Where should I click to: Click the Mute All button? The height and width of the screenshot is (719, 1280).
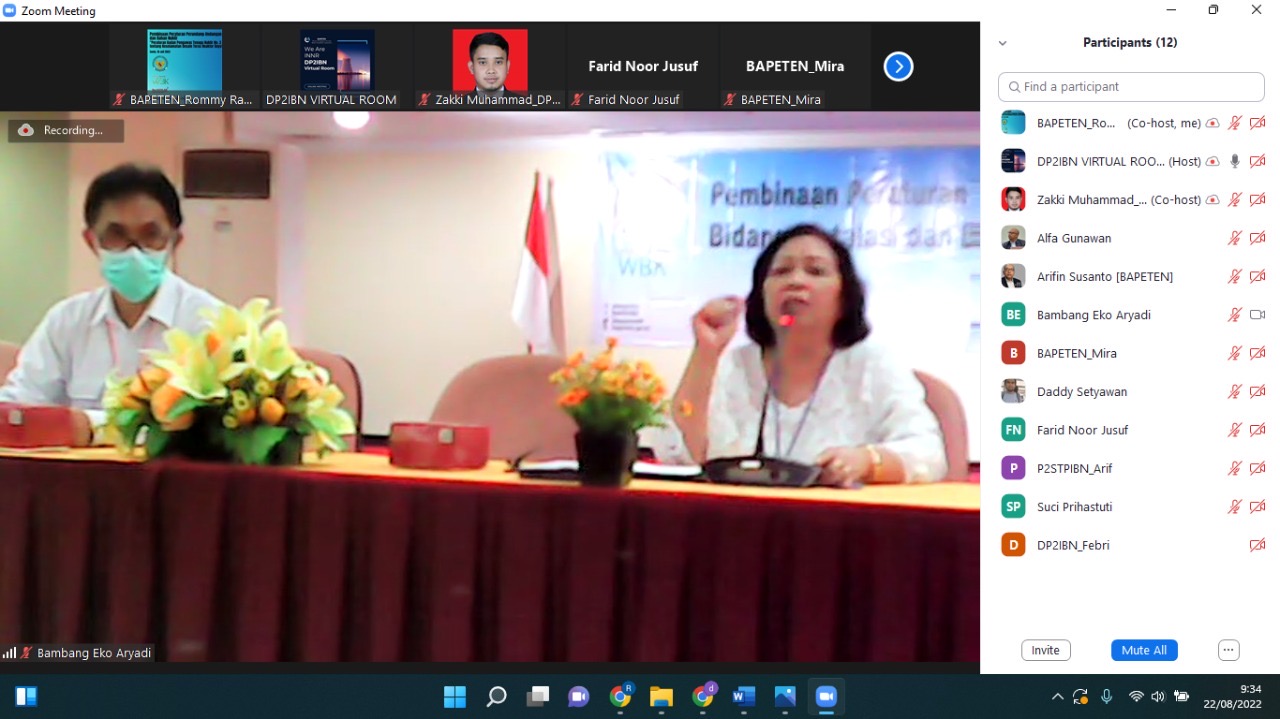coord(1144,650)
